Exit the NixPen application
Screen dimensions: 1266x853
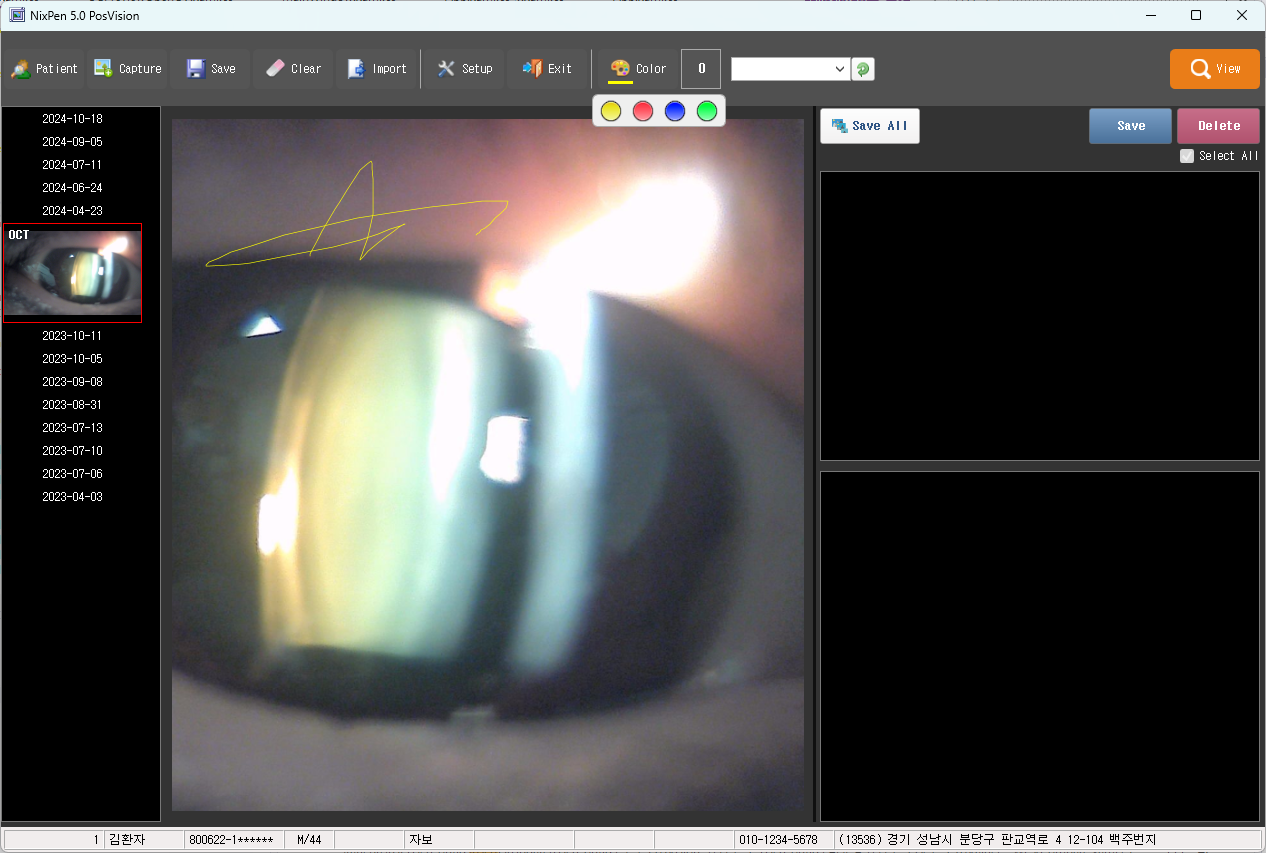tap(547, 69)
